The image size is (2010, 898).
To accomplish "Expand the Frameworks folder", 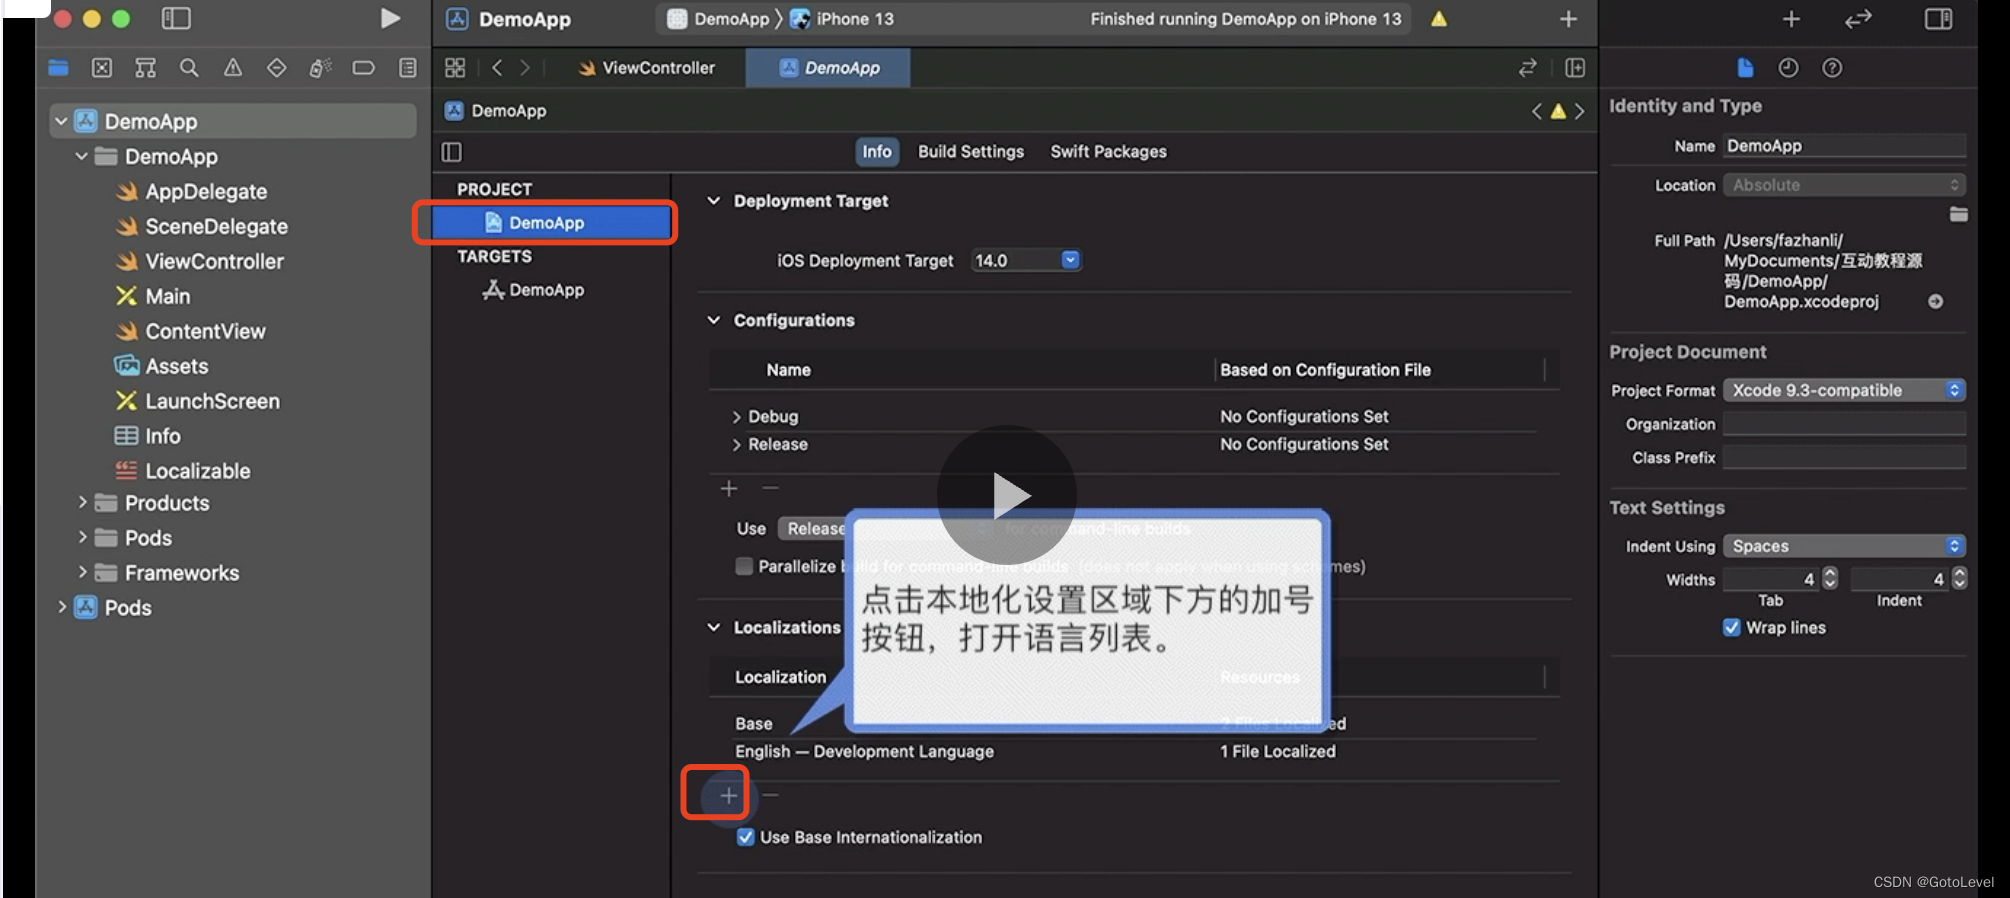I will tap(82, 572).
